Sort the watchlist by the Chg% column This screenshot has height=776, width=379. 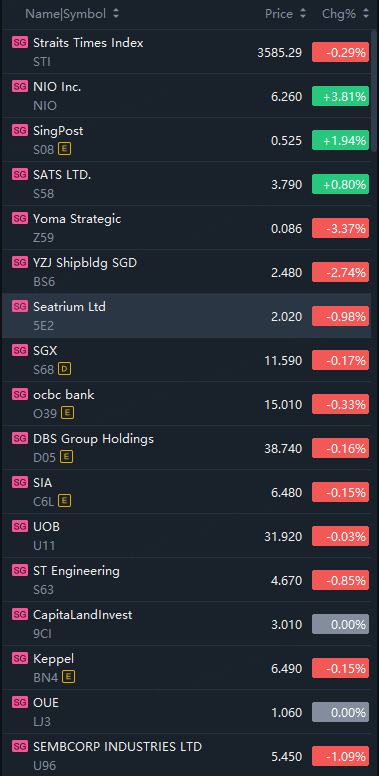345,14
